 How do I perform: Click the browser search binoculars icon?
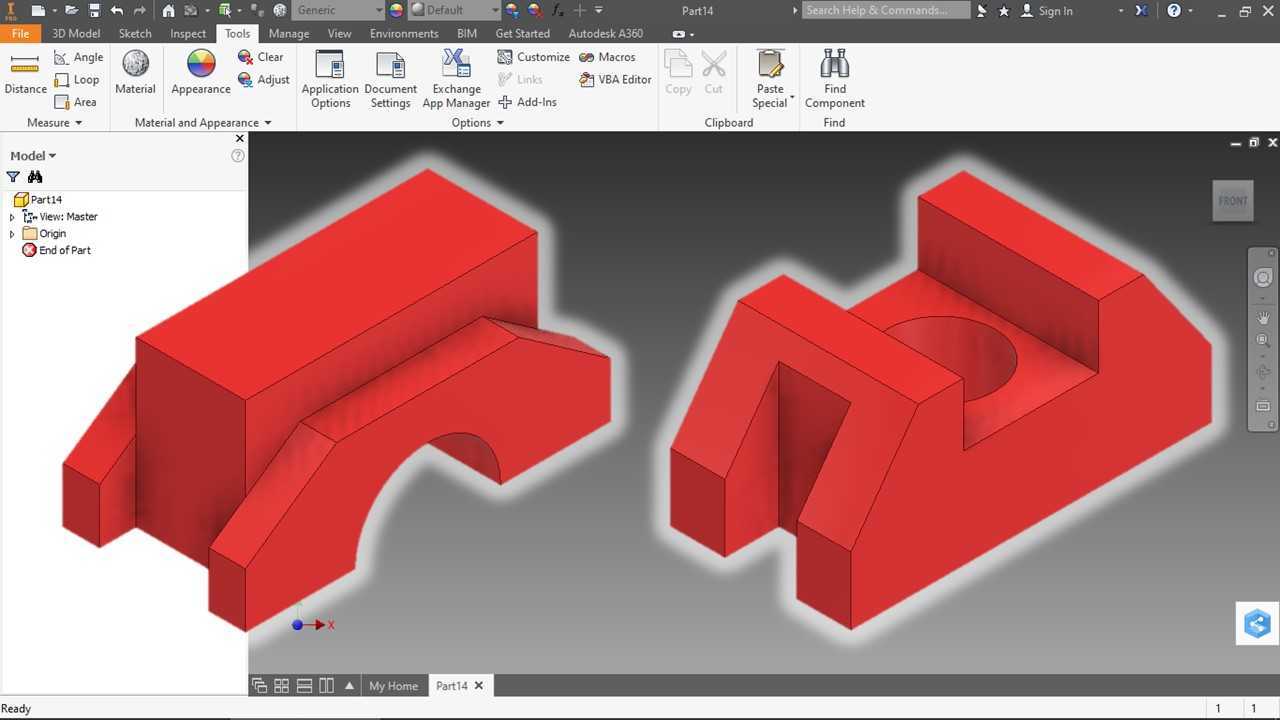click(x=35, y=177)
